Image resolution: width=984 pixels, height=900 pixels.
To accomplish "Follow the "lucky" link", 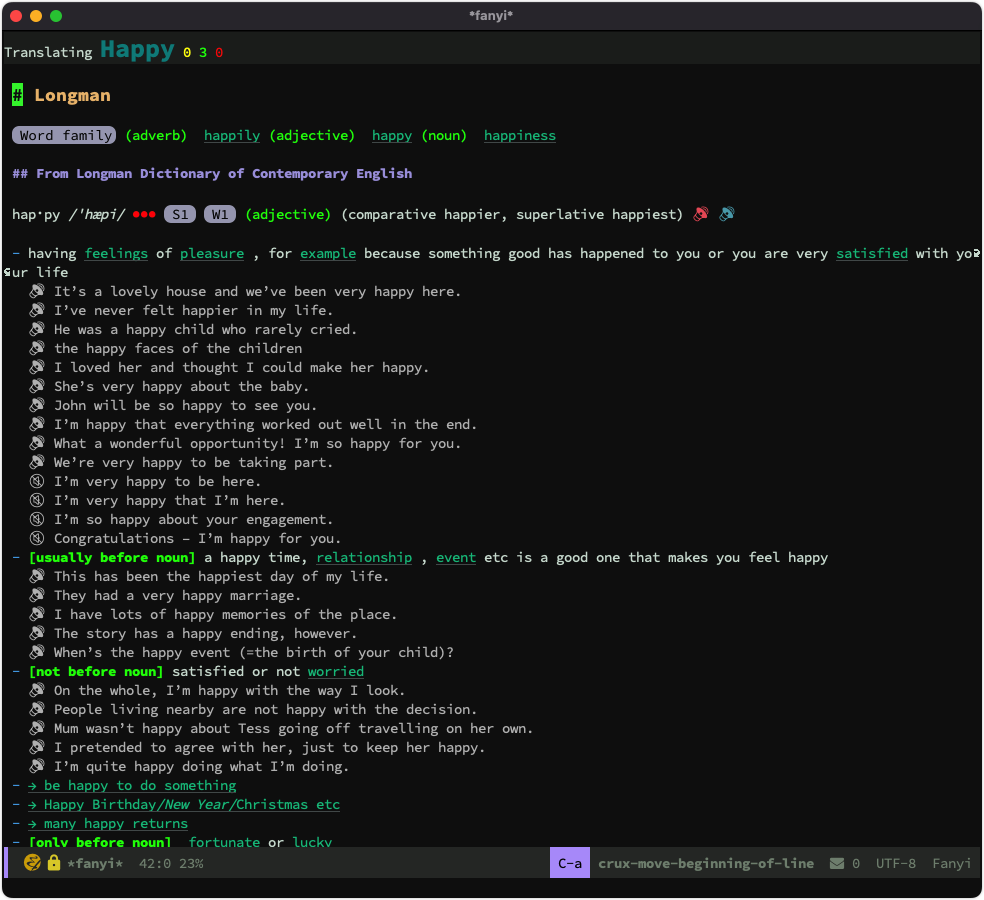I will point(312,842).
